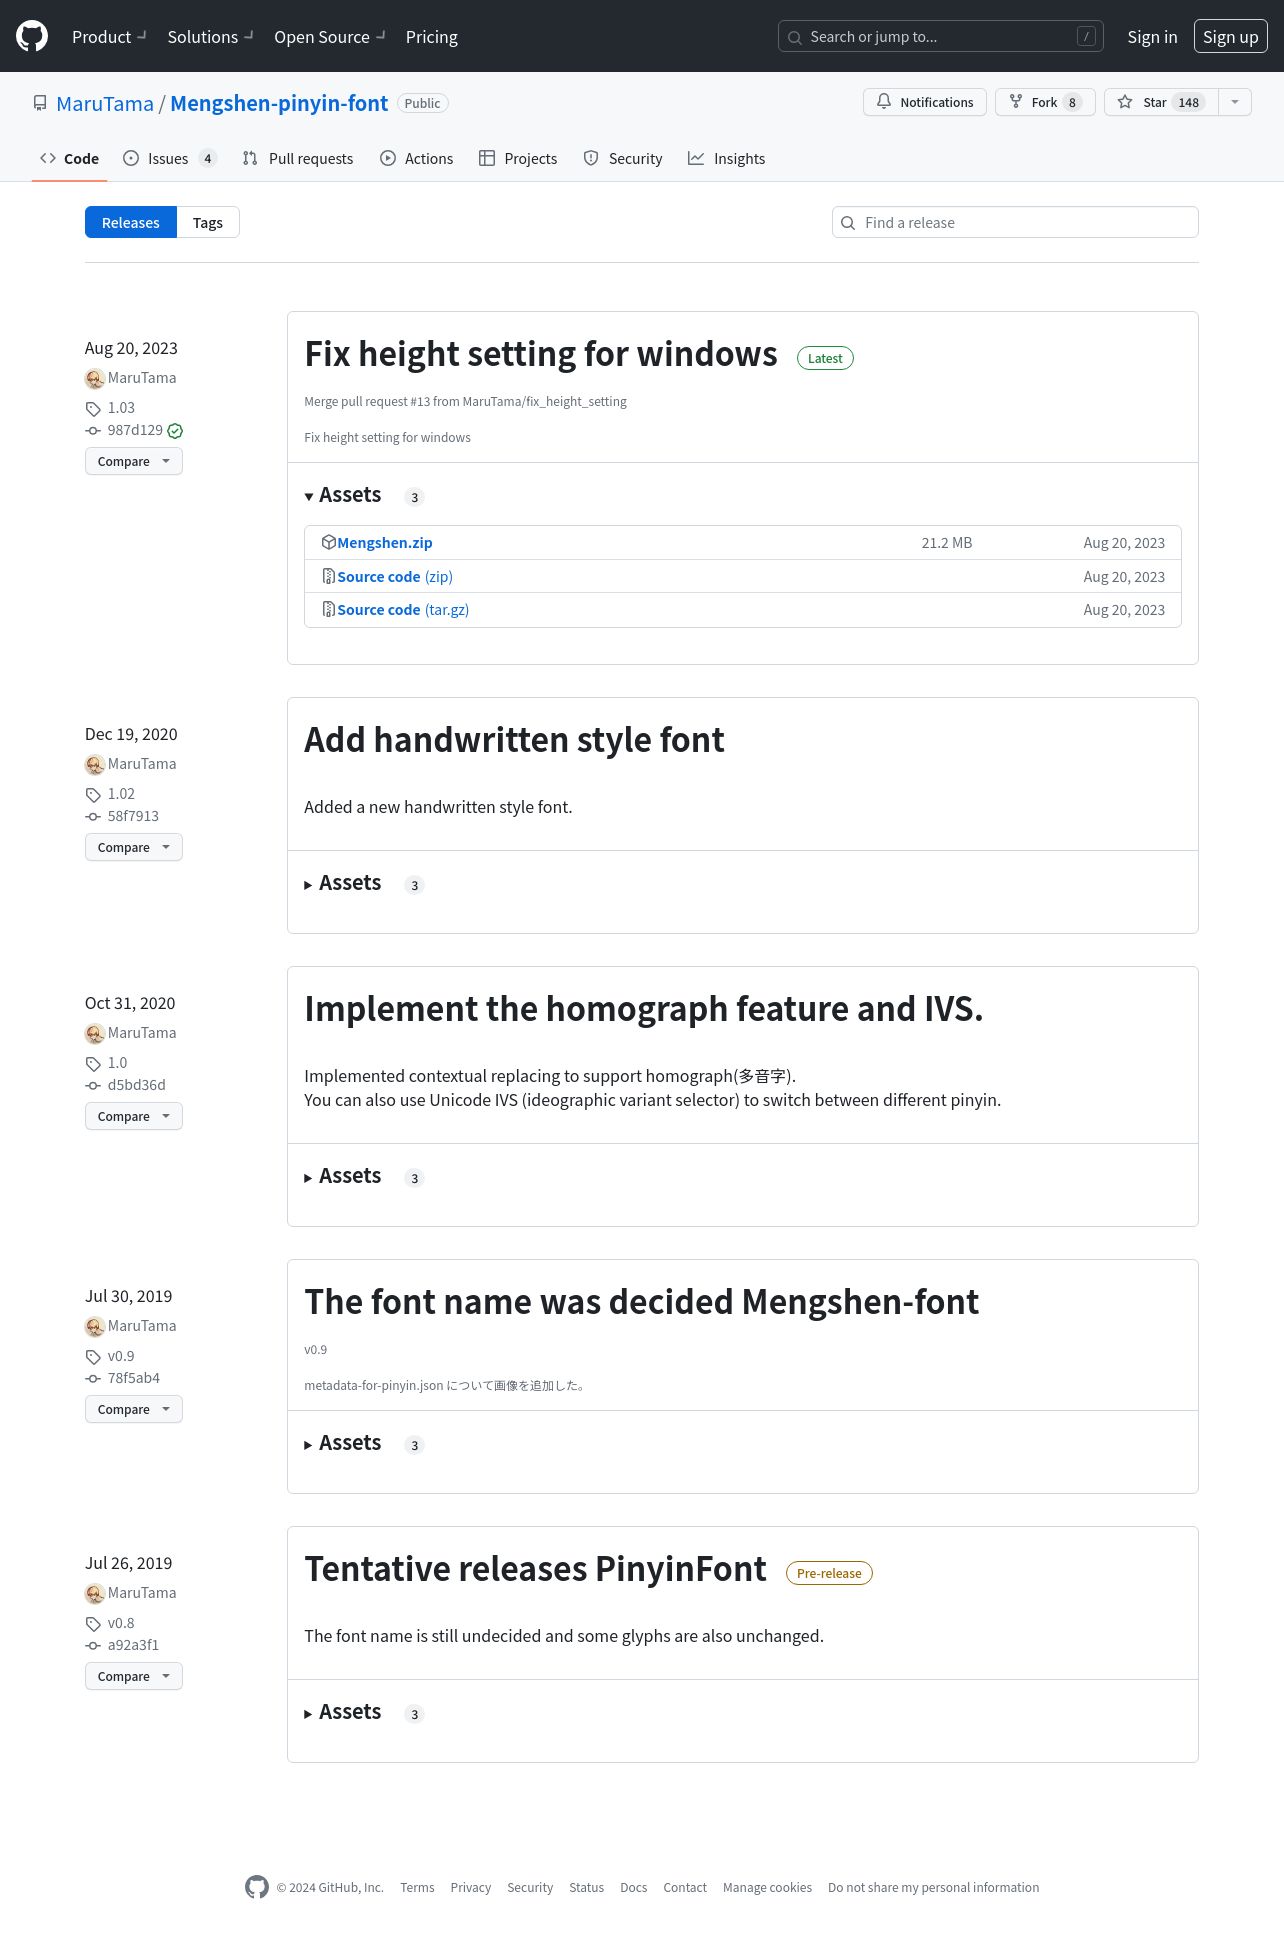
Task: Collapse Assets for Fix height setting release
Action: [343, 496]
